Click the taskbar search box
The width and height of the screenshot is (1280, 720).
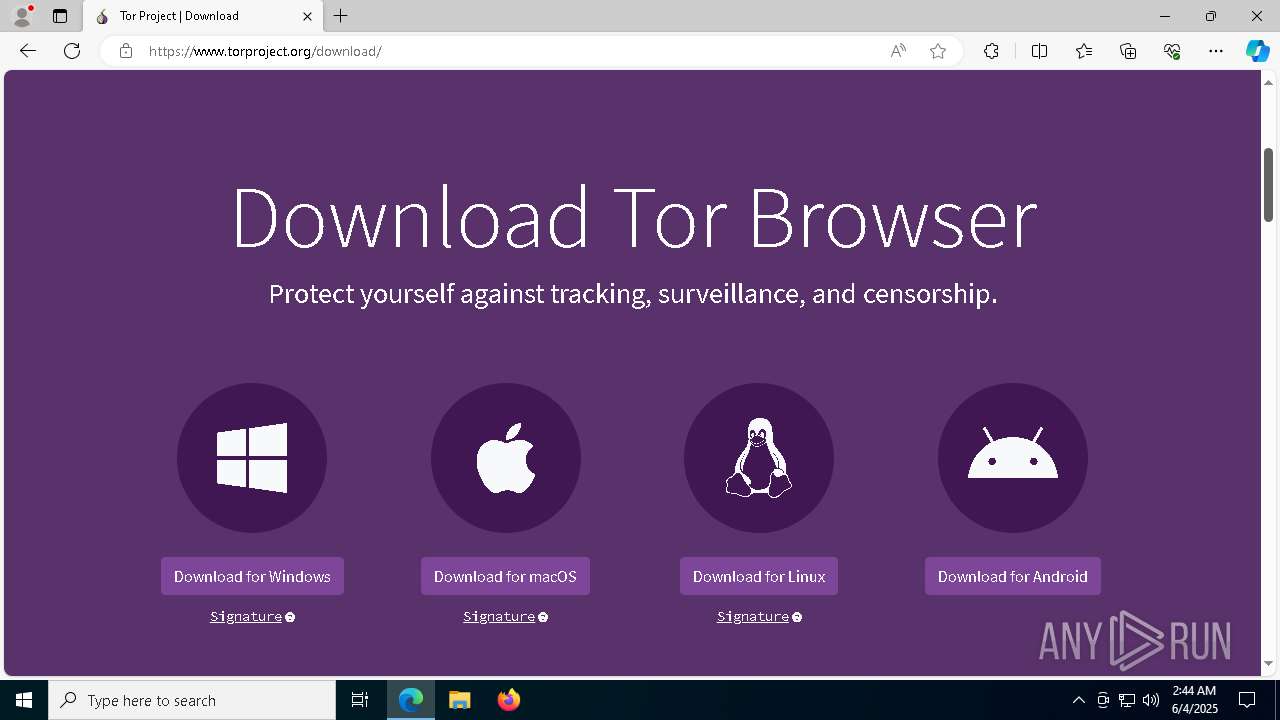click(192, 700)
